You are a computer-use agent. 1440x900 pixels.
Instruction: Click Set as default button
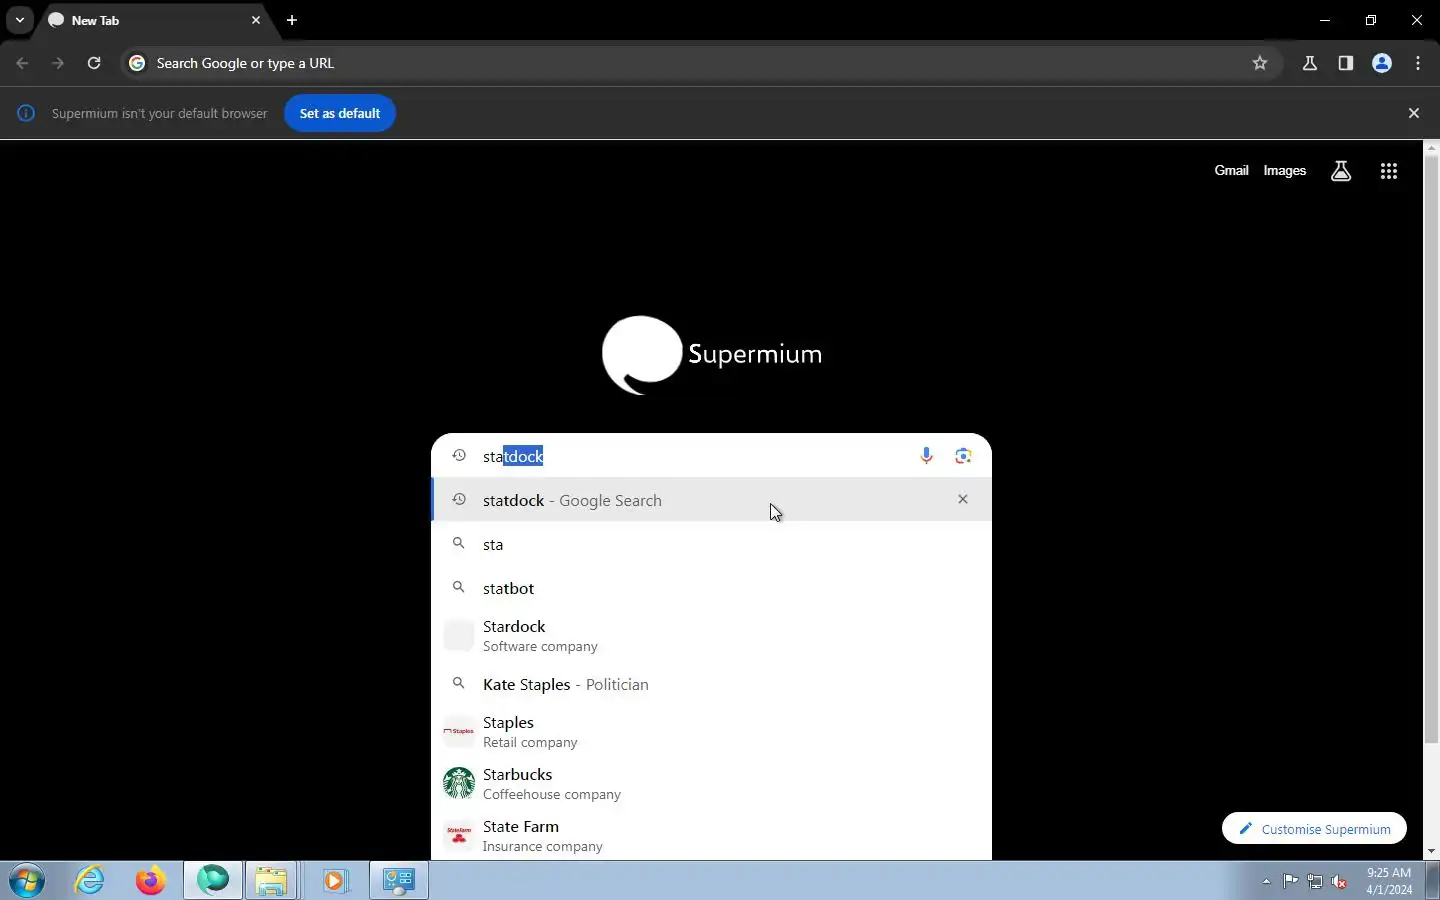[340, 113]
